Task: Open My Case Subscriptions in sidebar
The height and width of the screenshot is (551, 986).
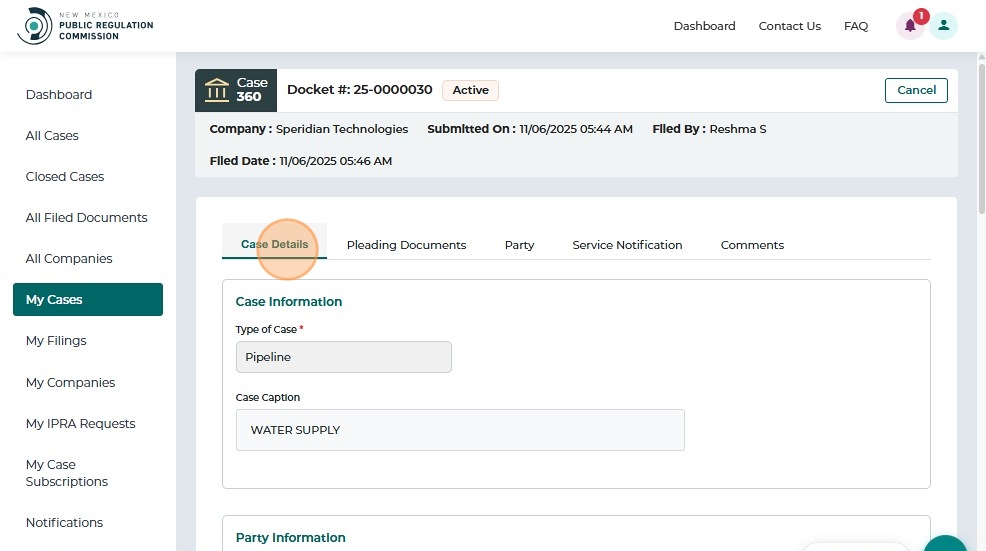Action: (x=67, y=473)
